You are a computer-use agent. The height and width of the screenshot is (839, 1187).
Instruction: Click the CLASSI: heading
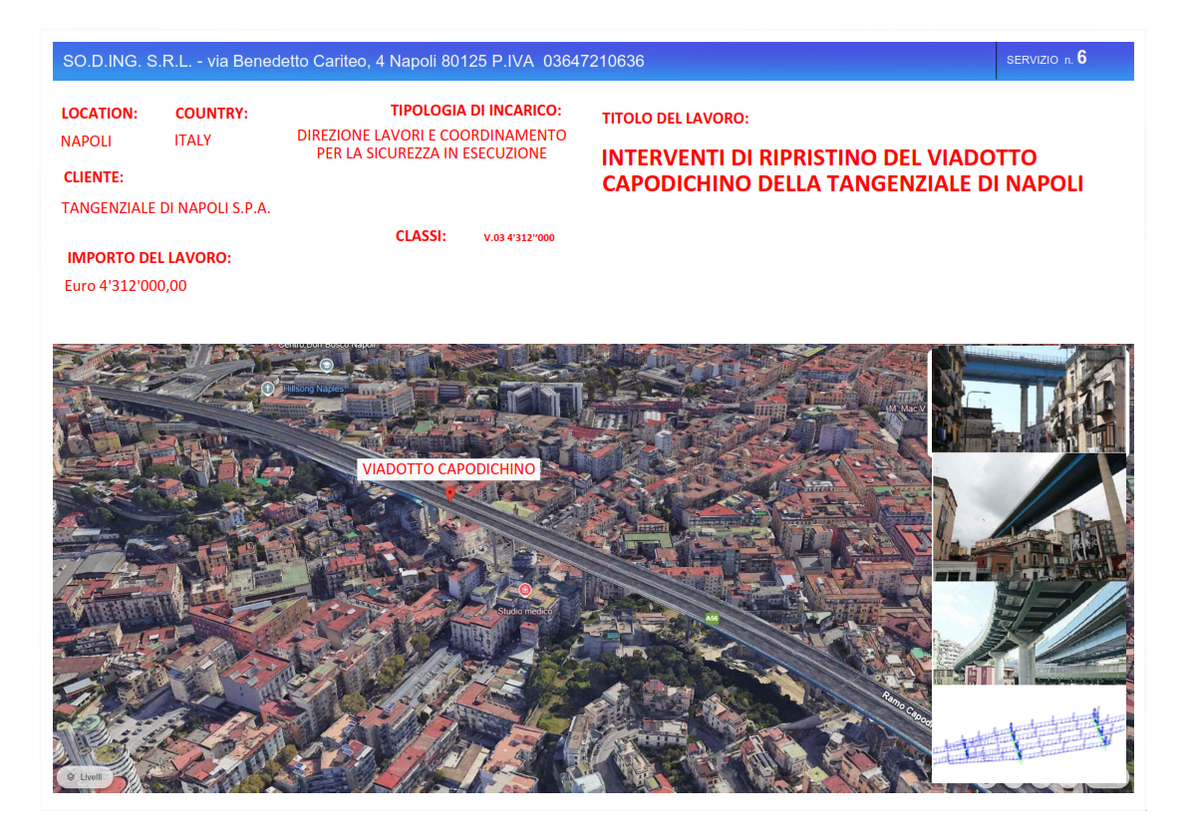(x=421, y=236)
